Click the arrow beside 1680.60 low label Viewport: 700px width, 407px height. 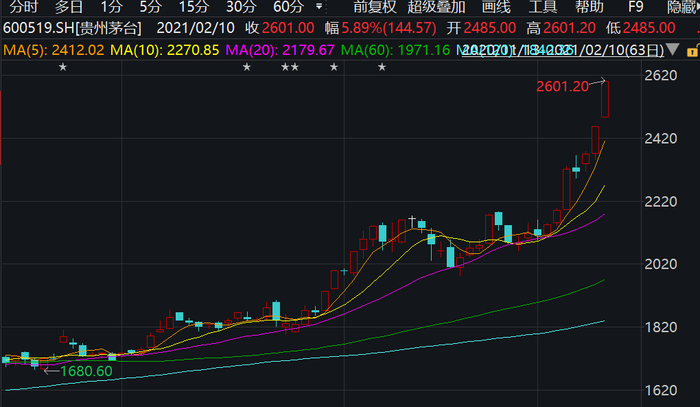click(x=52, y=371)
